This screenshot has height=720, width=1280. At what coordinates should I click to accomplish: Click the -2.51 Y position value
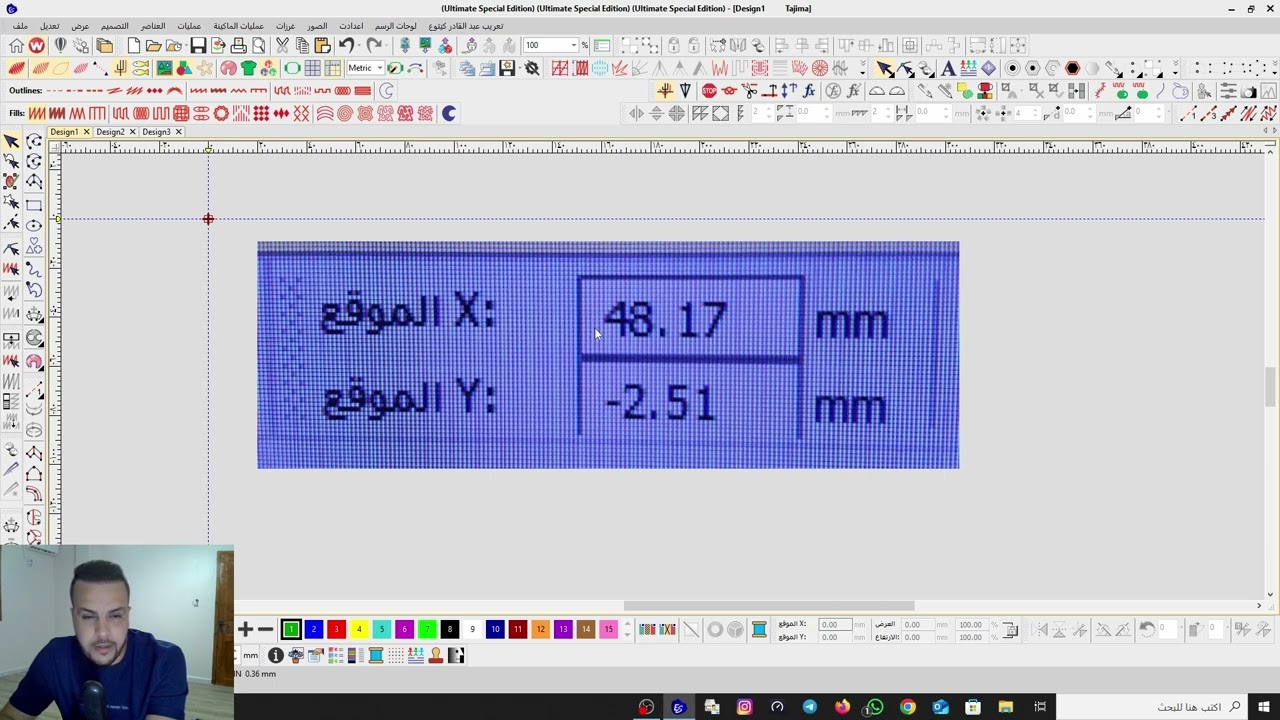(x=660, y=404)
